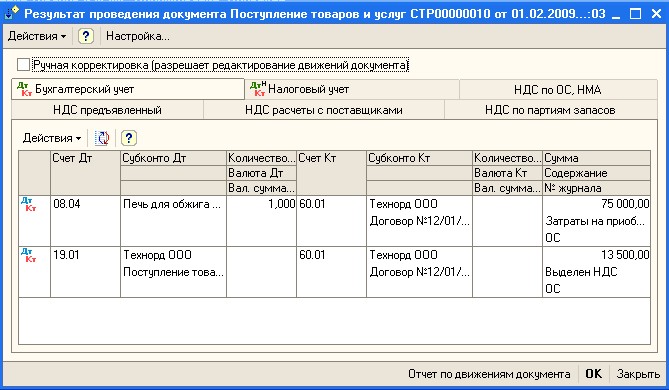Image resolution: width=669 pixels, height=390 pixels.
Task: Select Технорд ООО in the 19.01 row debit subconto
Action: [x=173, y=255]
